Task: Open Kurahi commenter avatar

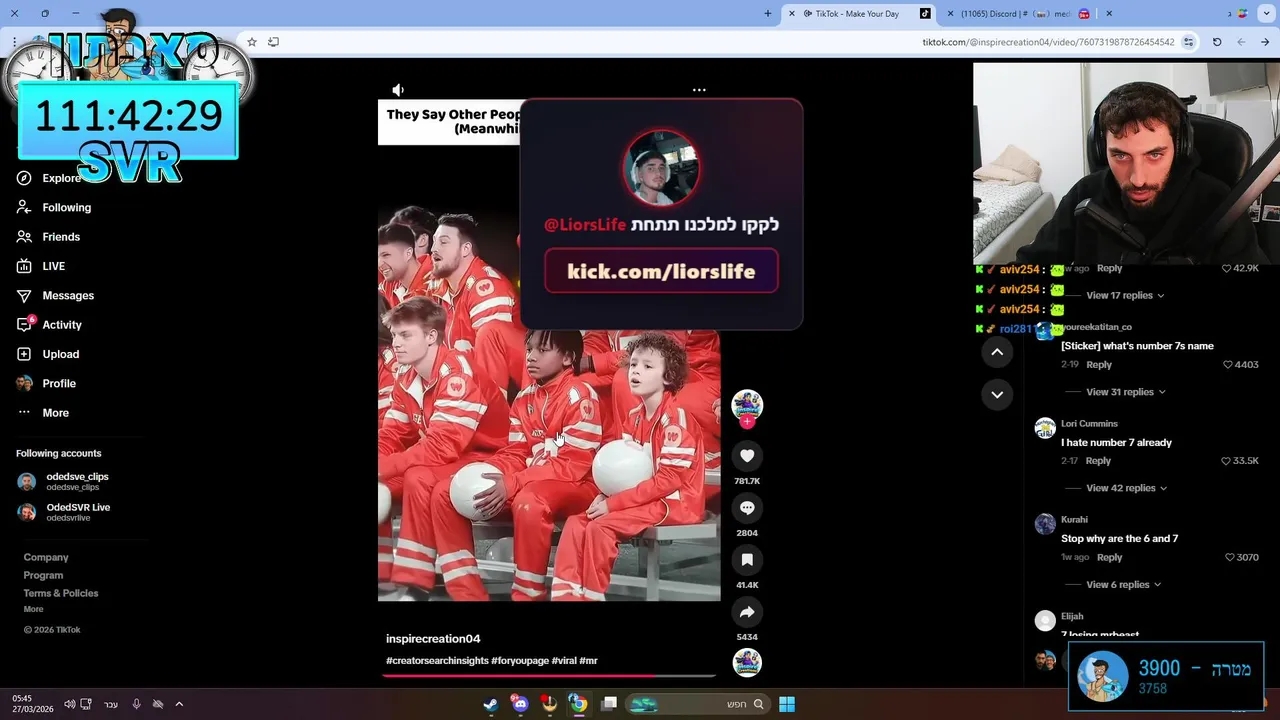Action: point(1045,524)
